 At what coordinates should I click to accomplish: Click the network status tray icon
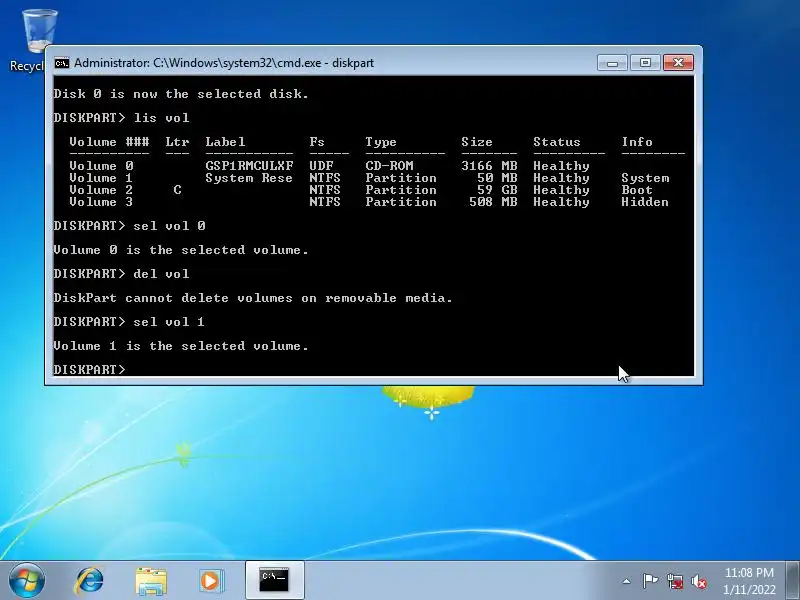pos(674,581)
